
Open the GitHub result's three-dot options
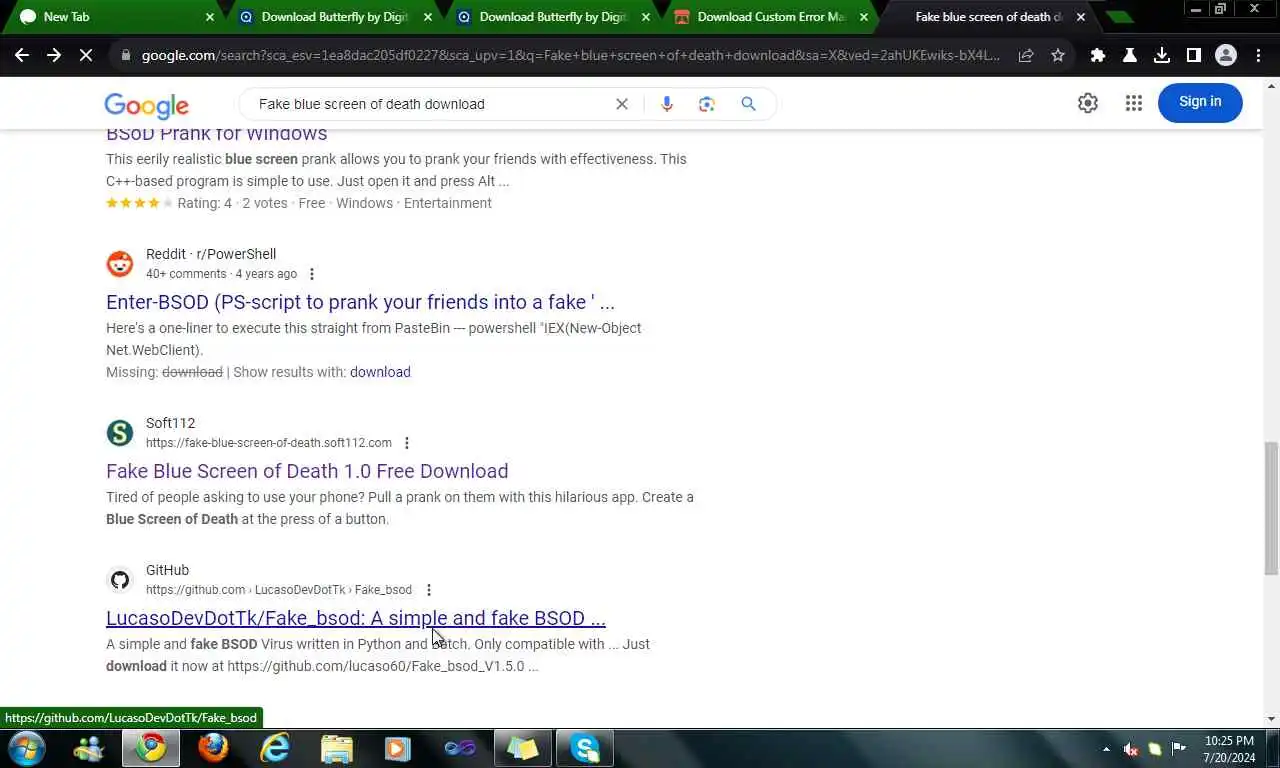click(x=429, y=590)
